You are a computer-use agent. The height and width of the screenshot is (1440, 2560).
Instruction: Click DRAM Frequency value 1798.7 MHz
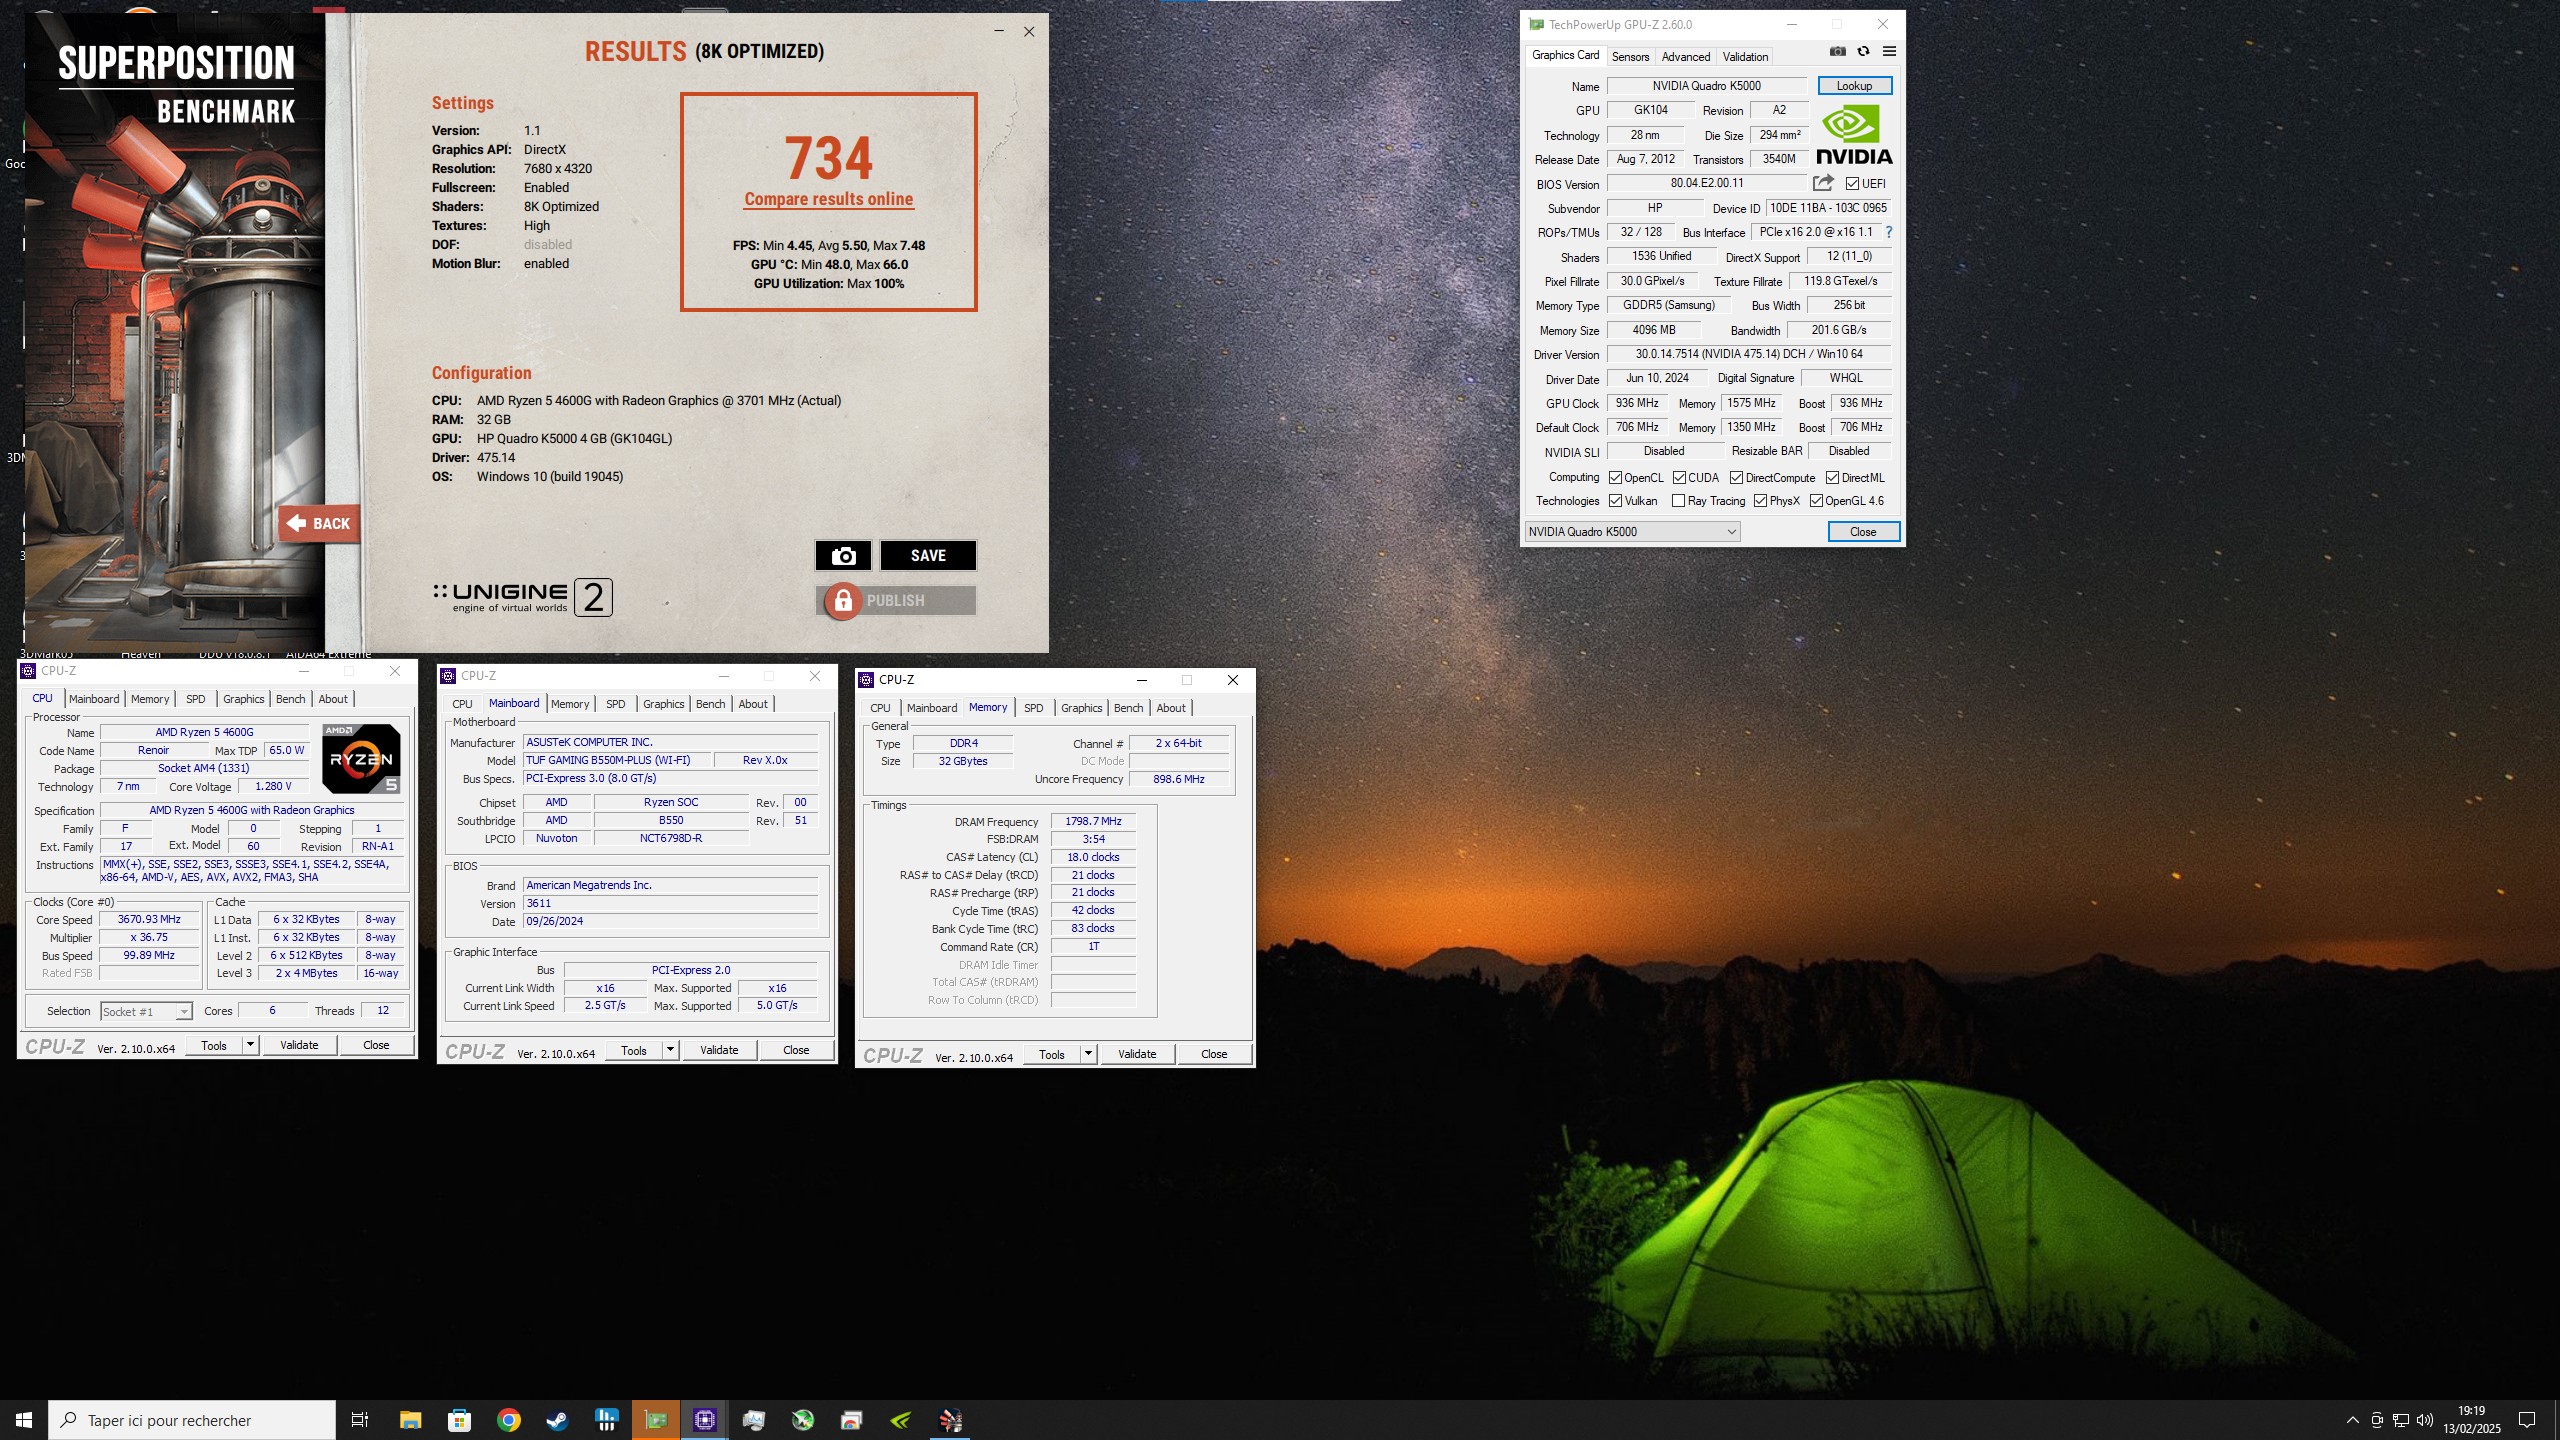coord(1093,821)
